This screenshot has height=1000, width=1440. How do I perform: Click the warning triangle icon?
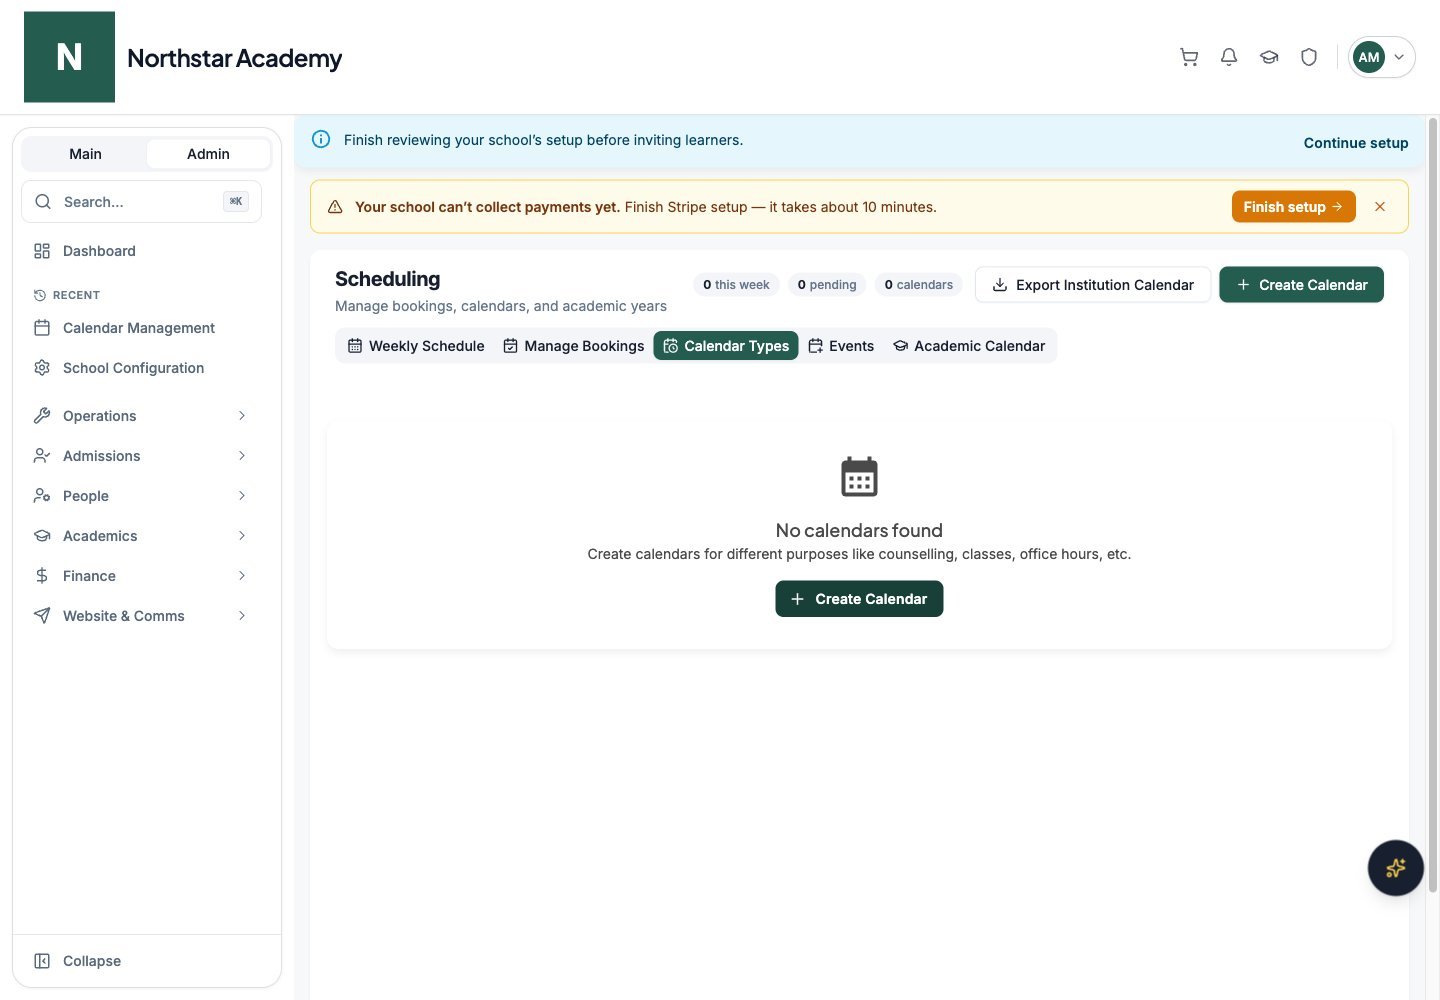click(x=335, y=207)
